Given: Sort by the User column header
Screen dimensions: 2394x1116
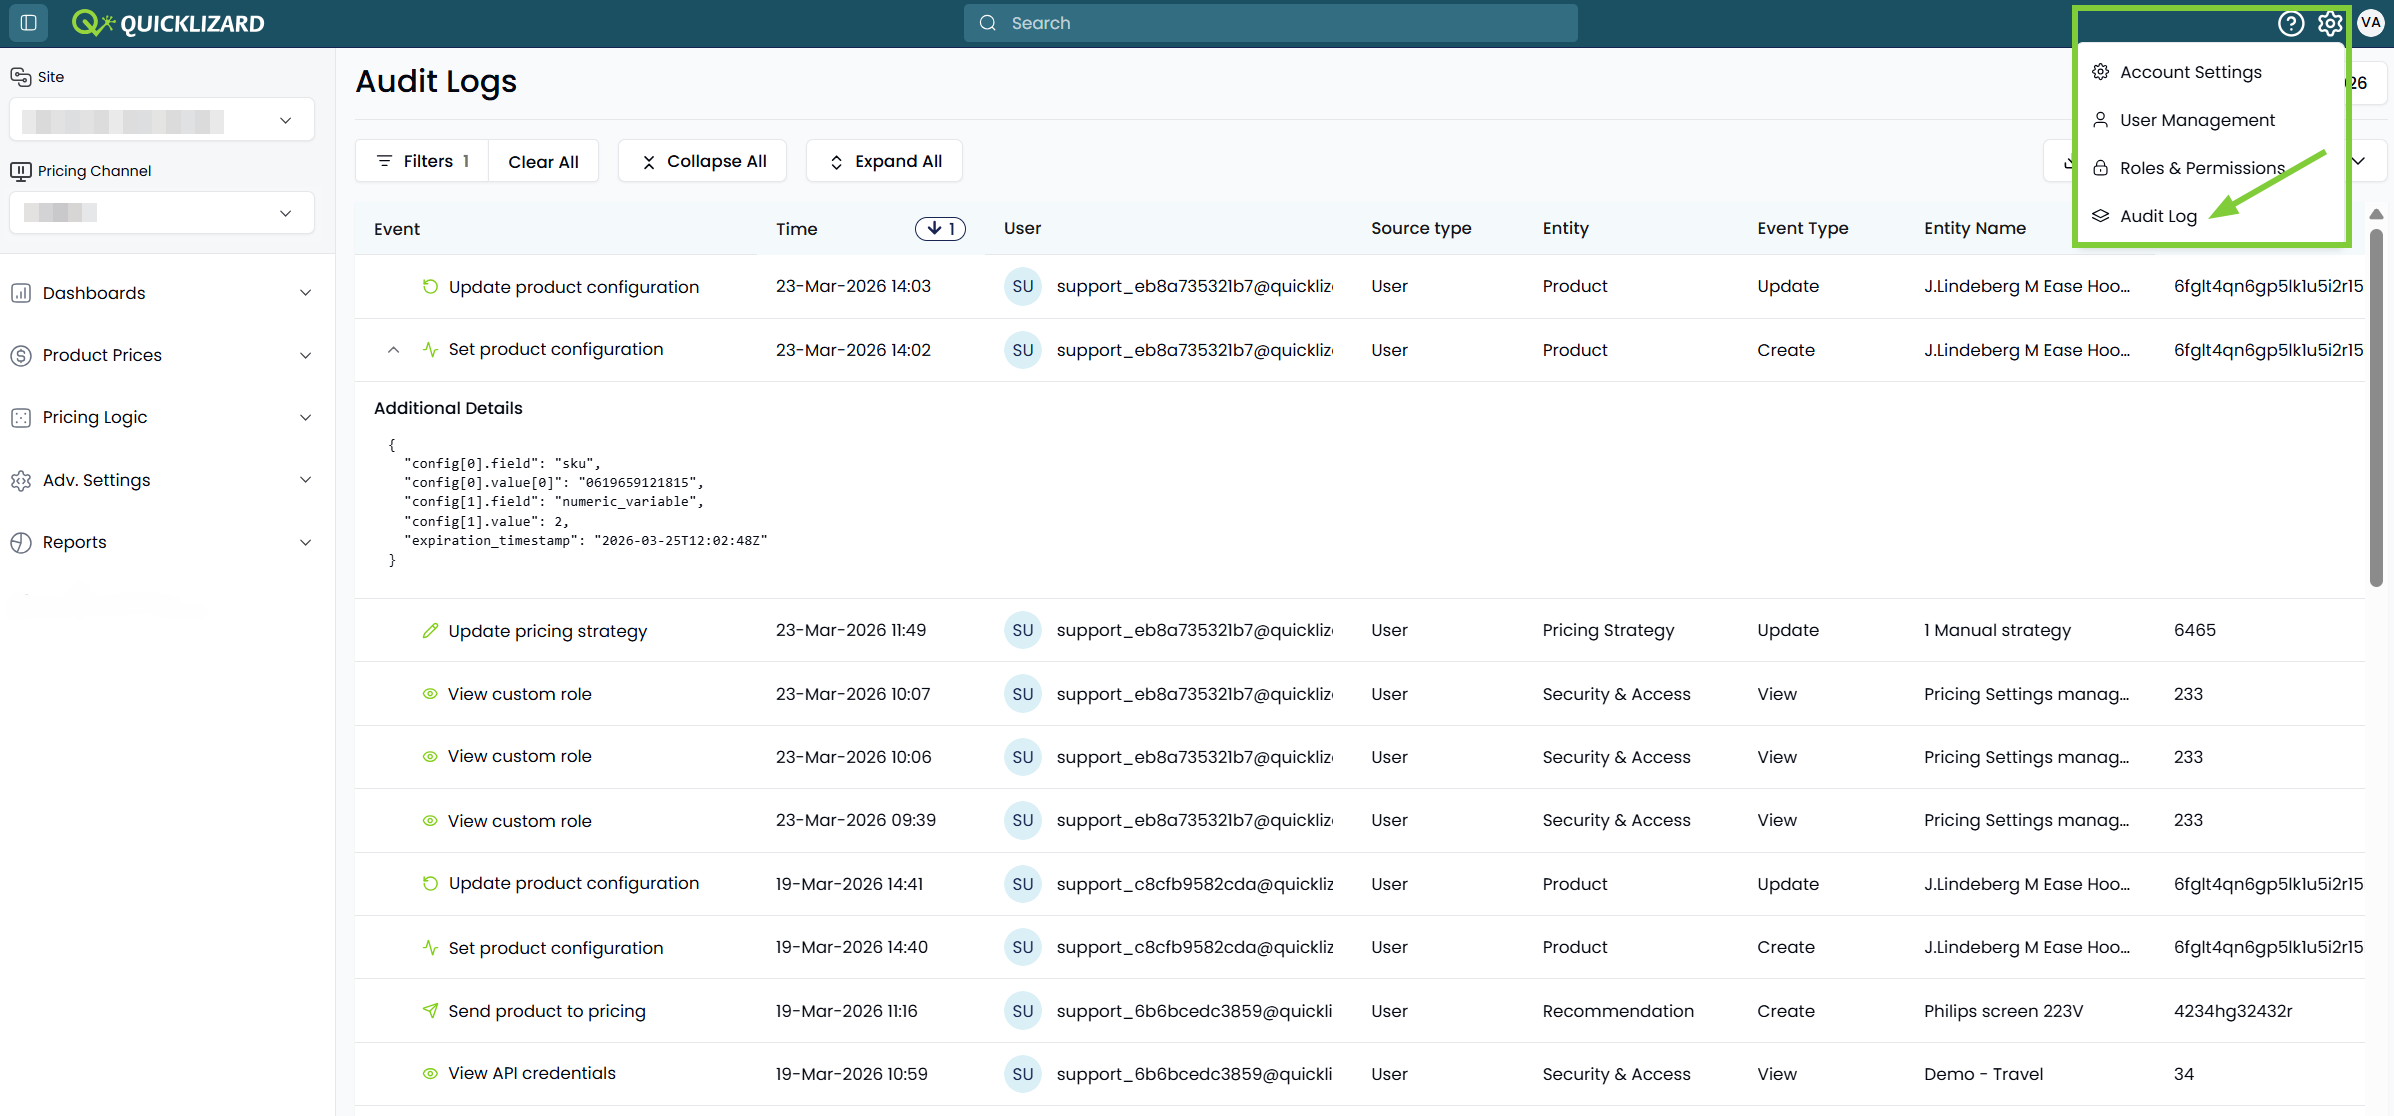Looking at the screenshot, I should (1022, 229).
